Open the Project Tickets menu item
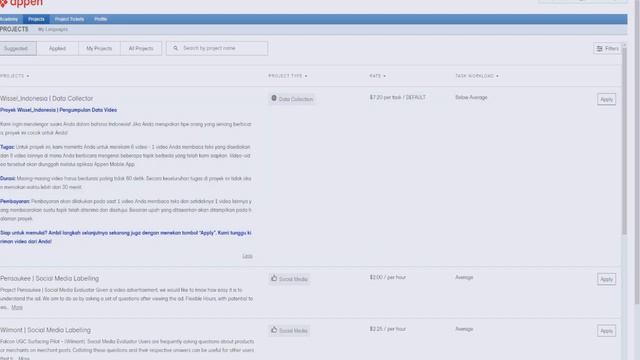 click(x=69, y=19)
